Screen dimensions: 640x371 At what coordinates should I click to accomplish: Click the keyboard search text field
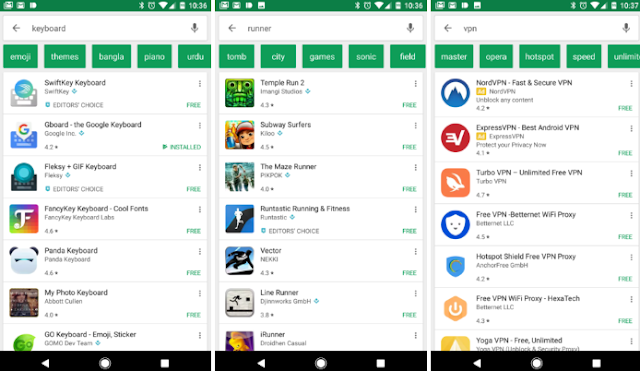tap(106, 28)
